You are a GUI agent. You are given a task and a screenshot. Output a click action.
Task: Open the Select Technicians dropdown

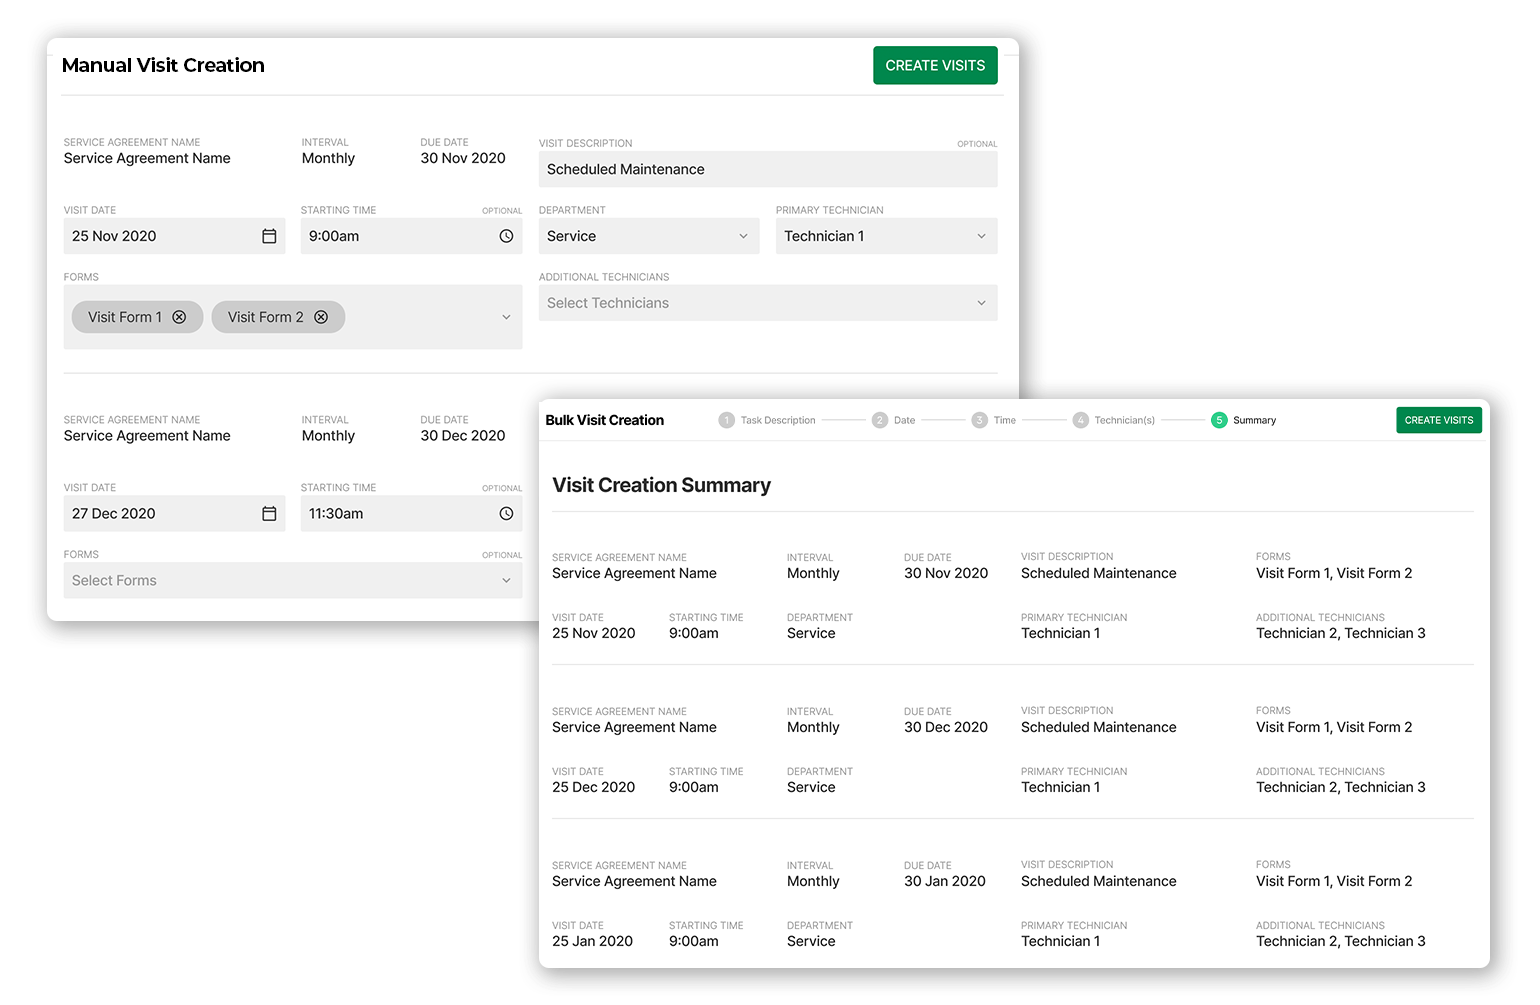point(768,303)
